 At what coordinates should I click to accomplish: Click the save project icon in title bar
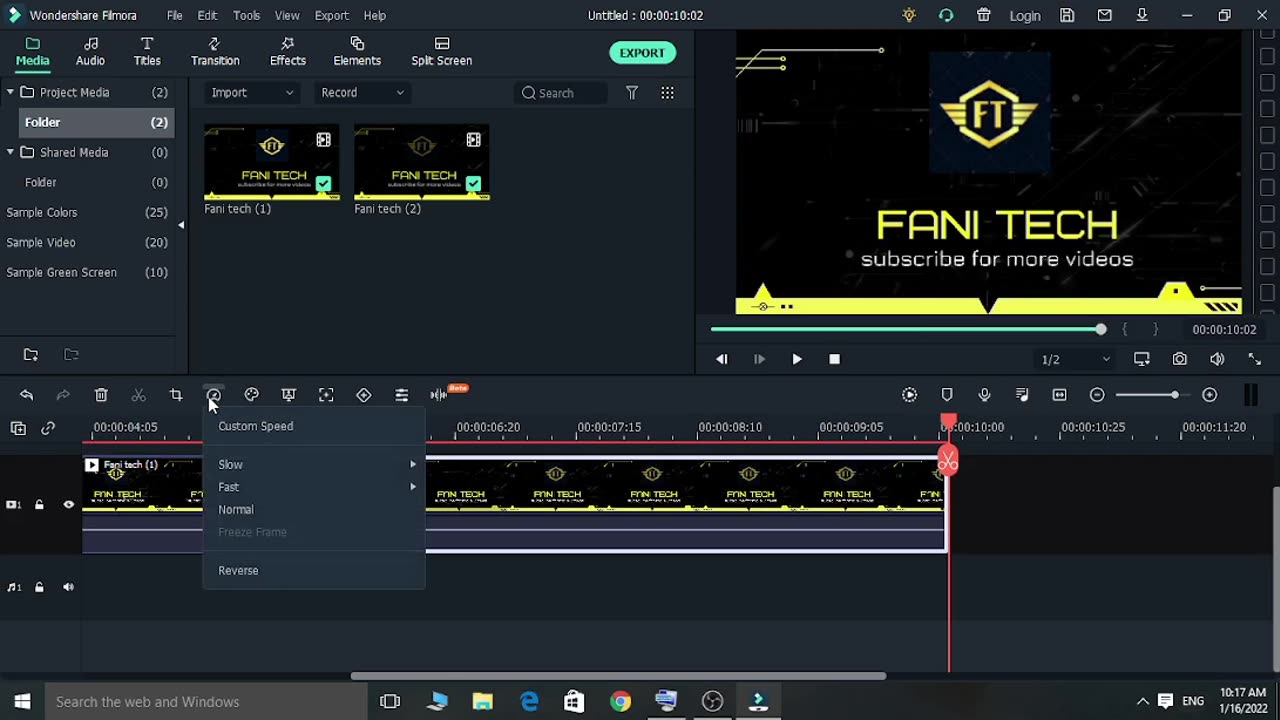click(x=1067, y=15)
